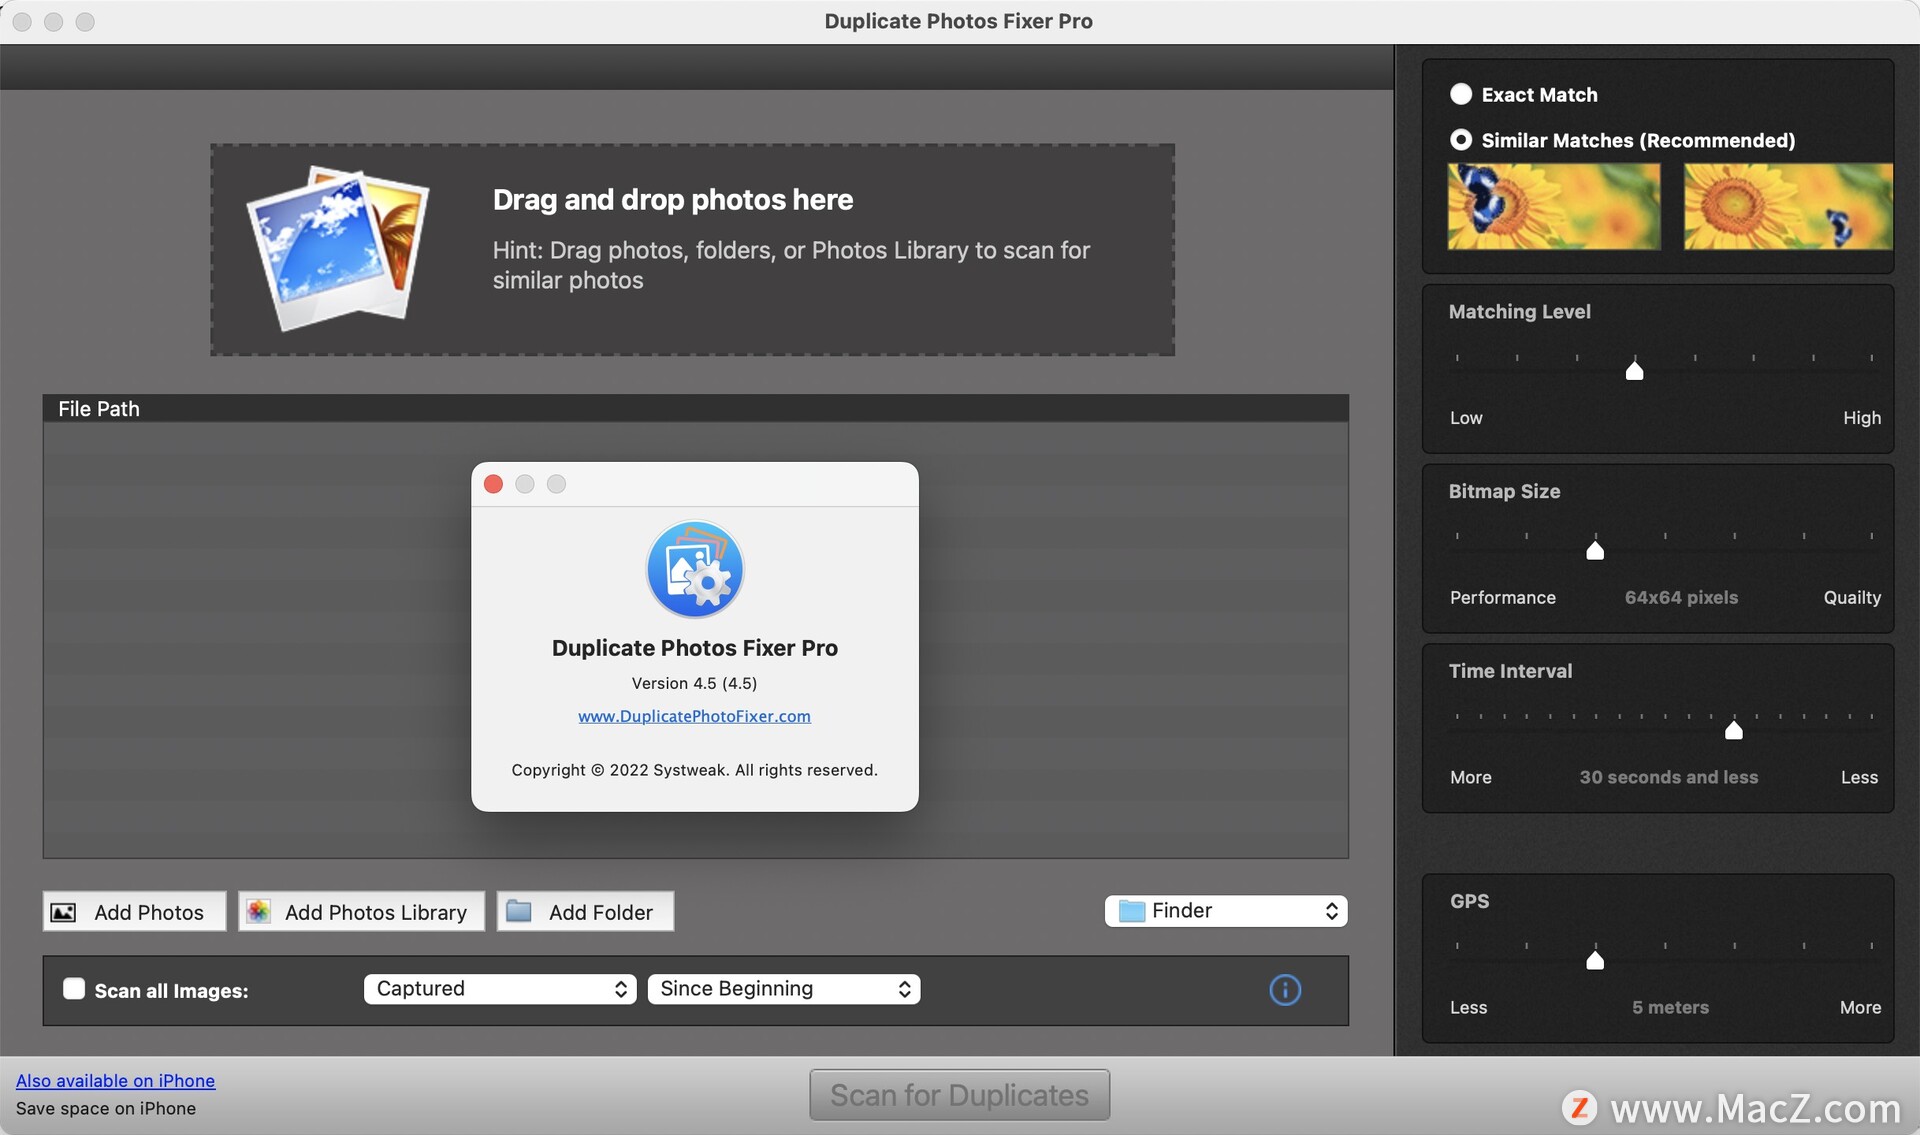This screenshot has height=1135, width=1920.
Task: Open the Finder source dropdown
Action: tap(1226, 911)
